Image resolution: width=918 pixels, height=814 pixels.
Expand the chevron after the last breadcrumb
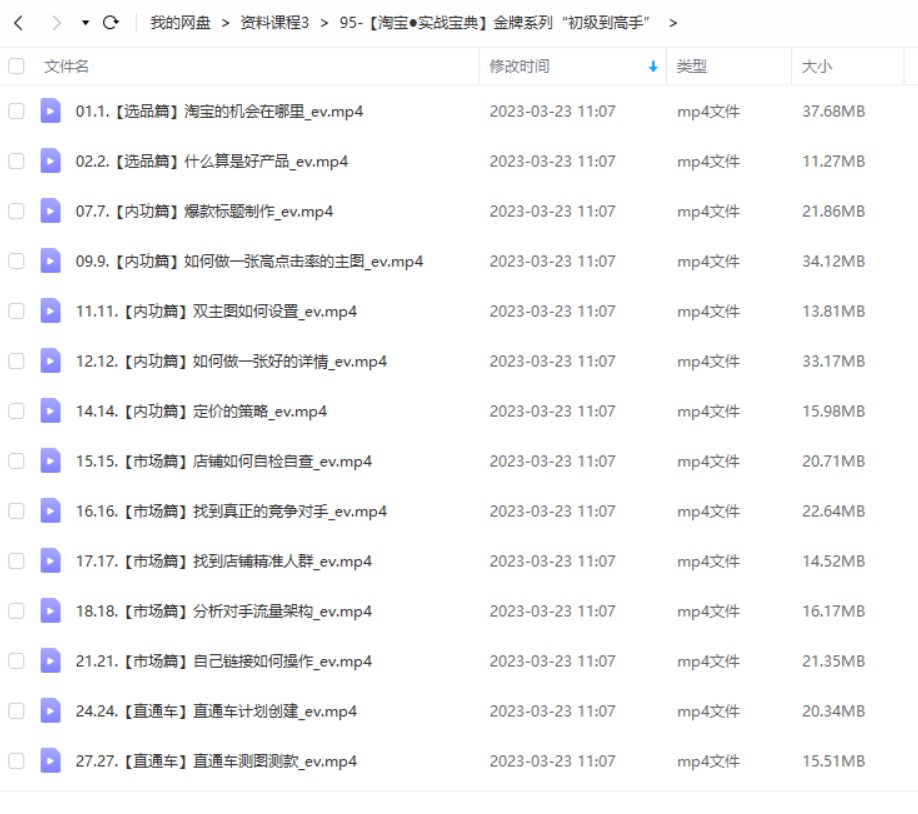coord(673,23)
